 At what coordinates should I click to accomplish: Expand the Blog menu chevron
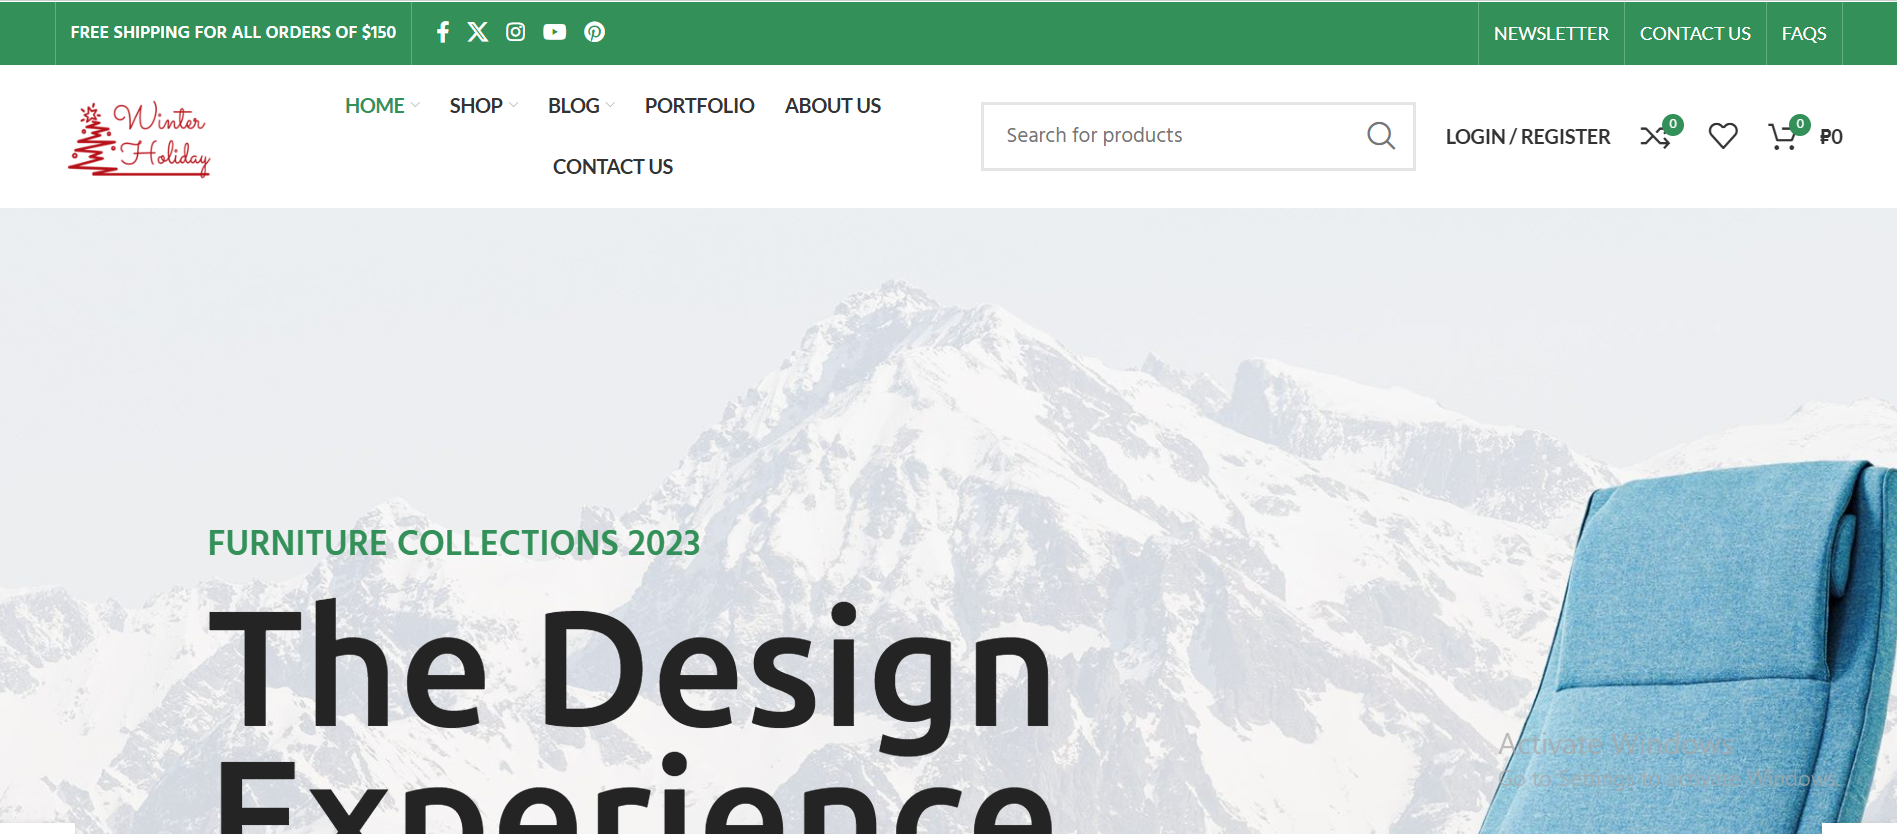tap(610, 105)
